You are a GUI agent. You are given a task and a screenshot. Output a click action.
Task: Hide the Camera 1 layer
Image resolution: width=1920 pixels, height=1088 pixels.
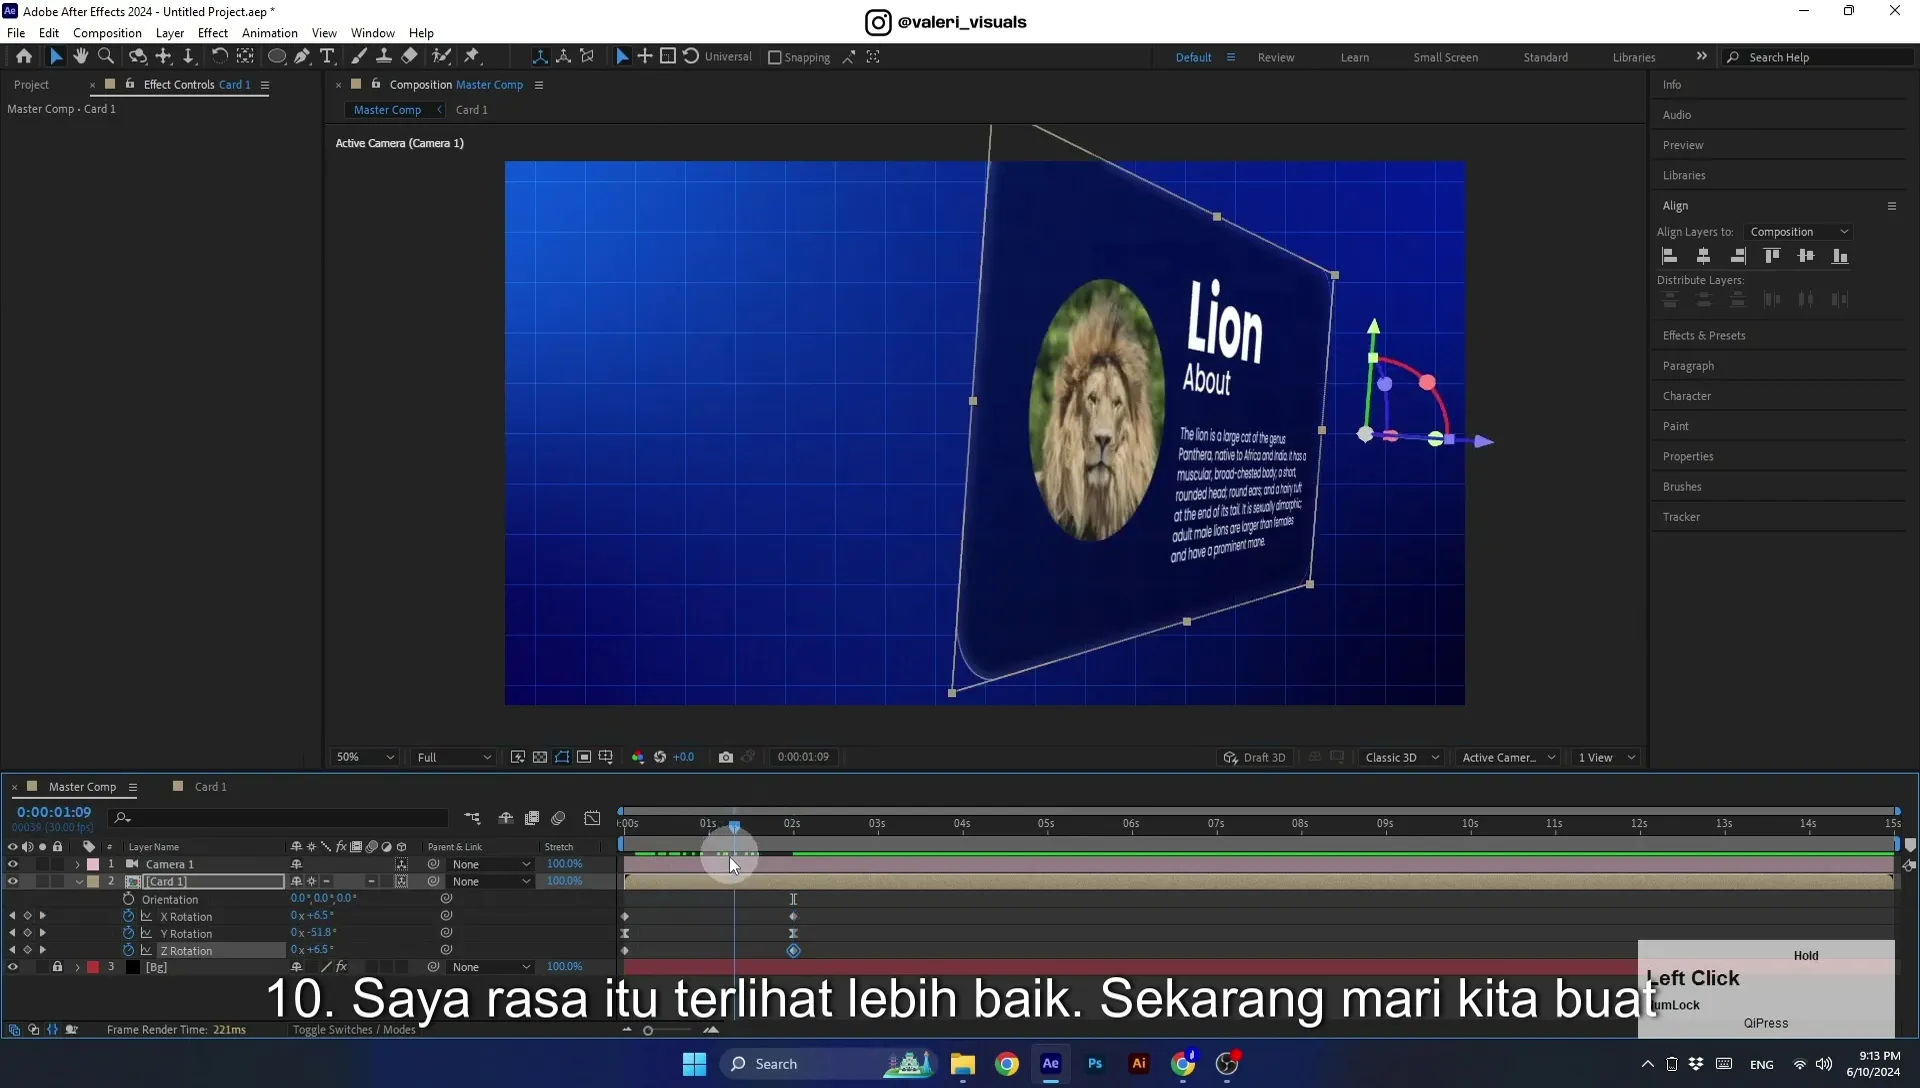pyautogui.click(x=12, y=864)
